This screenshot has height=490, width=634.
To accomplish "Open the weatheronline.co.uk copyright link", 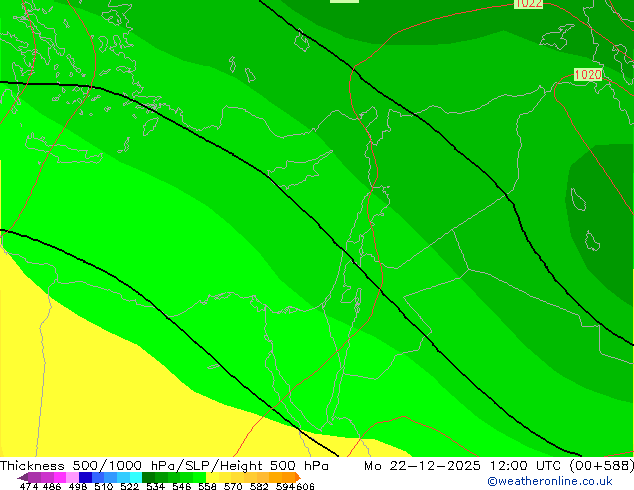I will click(550, 481).
